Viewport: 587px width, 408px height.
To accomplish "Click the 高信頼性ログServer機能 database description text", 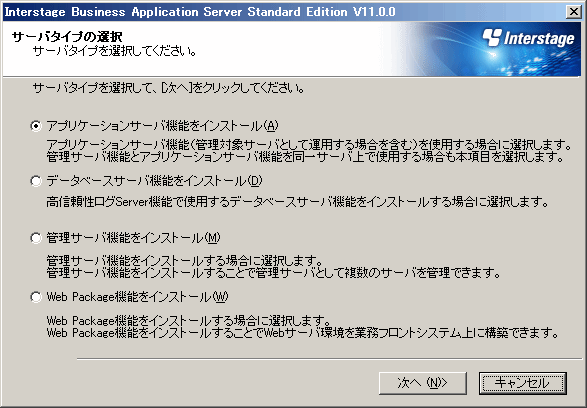I will [x=298, y=202].
